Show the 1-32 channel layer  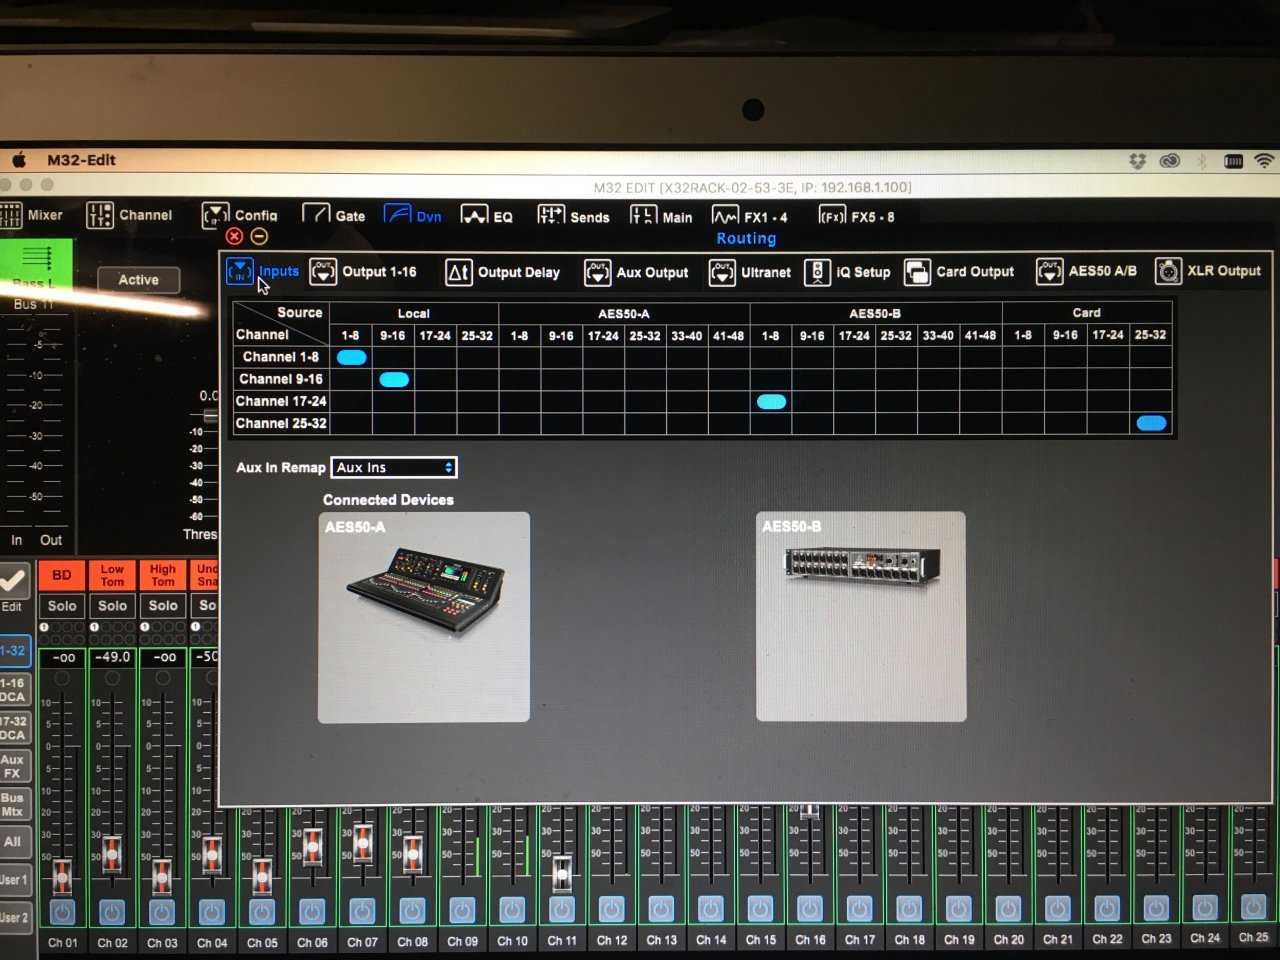coord(14,651)
